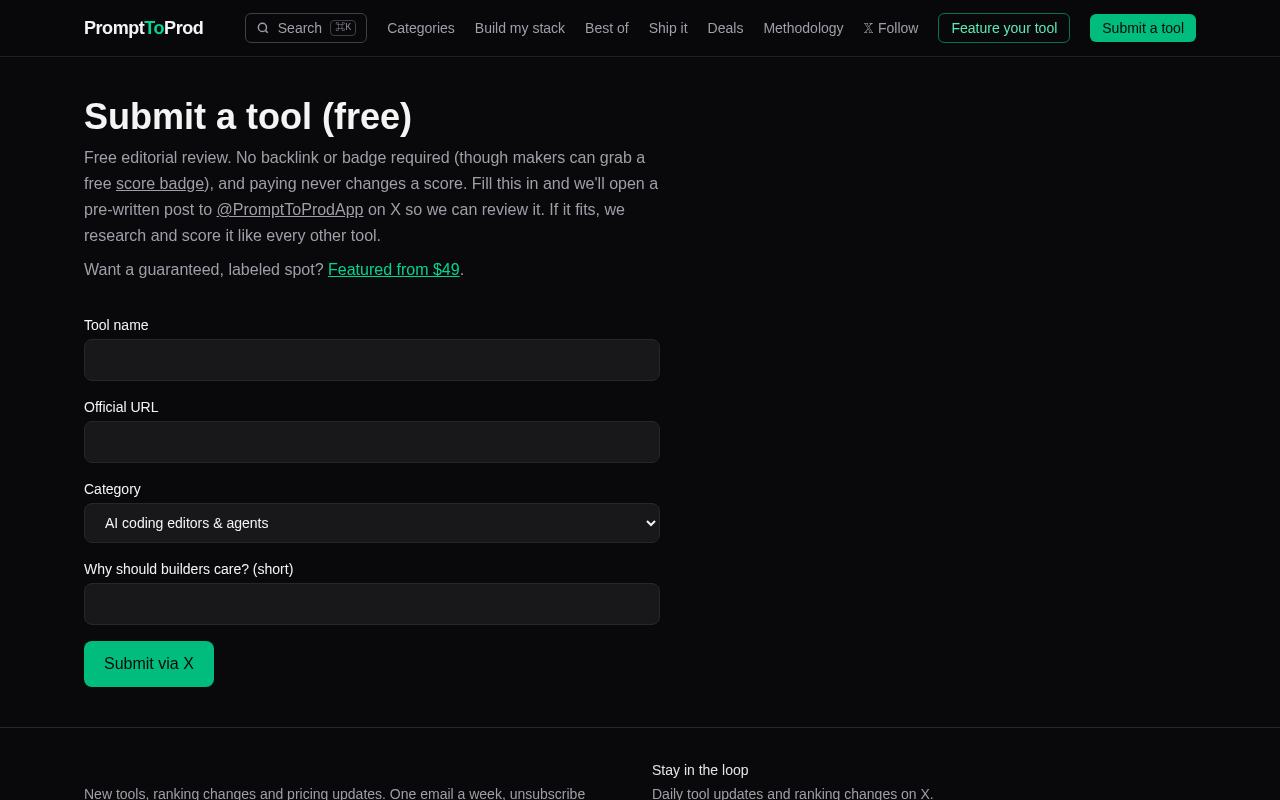
Task: Click Submit a tool in header
Action: tap(1143, 28)
